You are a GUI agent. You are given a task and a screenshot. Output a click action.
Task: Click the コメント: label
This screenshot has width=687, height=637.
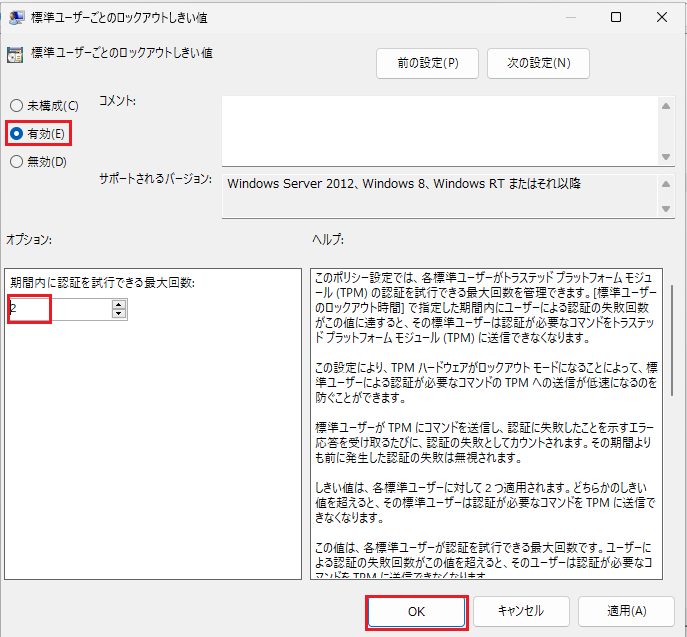pyautogui.click(x=117, y=101)
